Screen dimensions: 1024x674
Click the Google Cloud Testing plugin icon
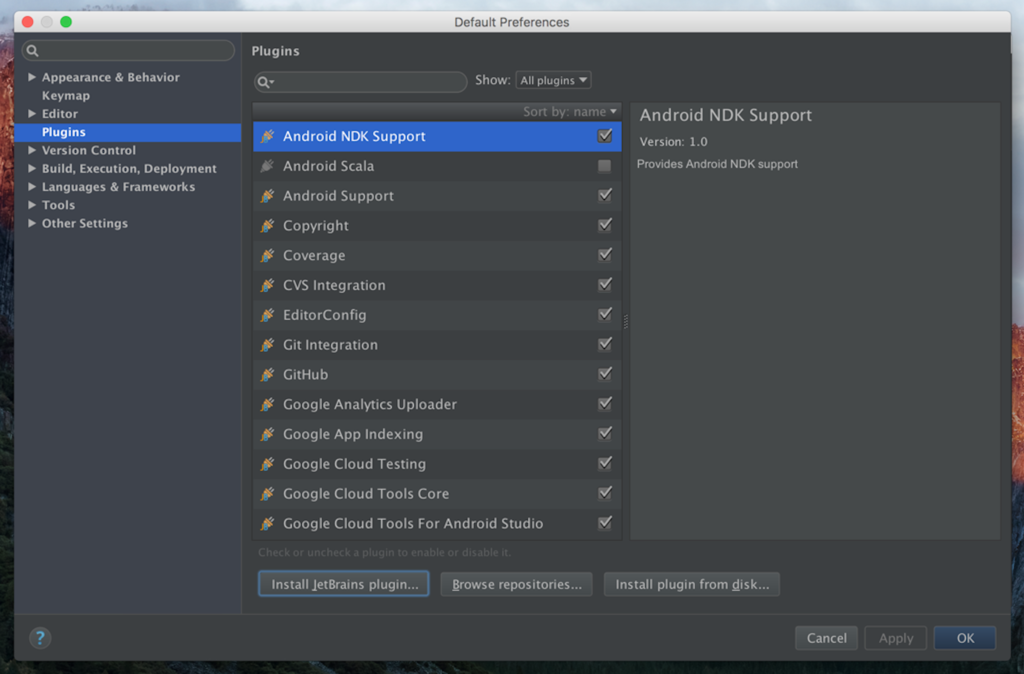pyautogui.click(x=267, y=464)
